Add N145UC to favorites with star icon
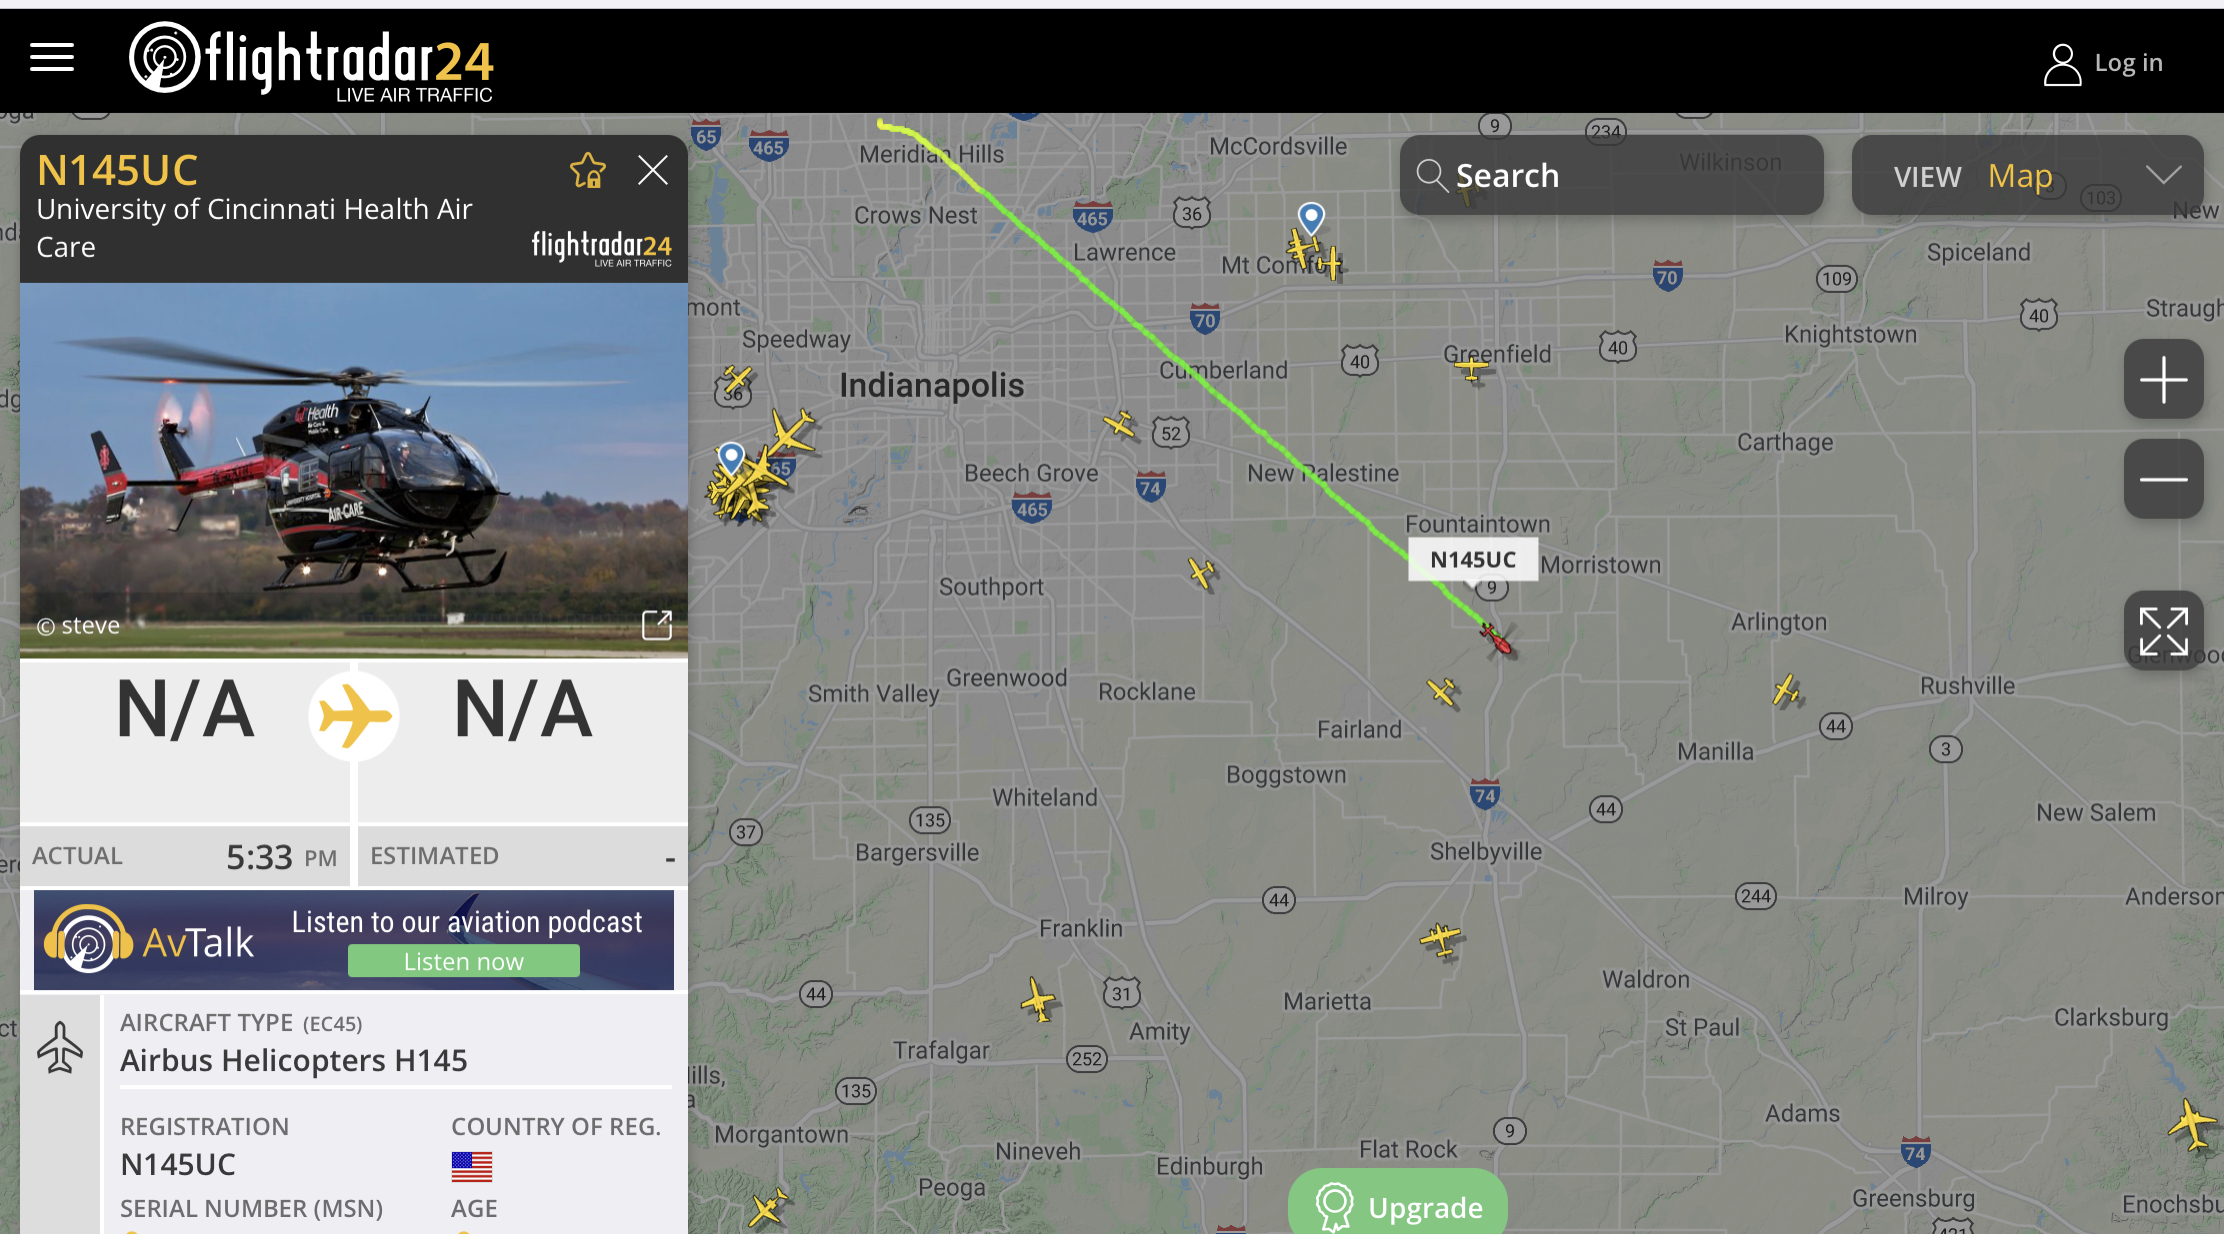Screen dimensions: 2224x1234 (x=588, y=171)
